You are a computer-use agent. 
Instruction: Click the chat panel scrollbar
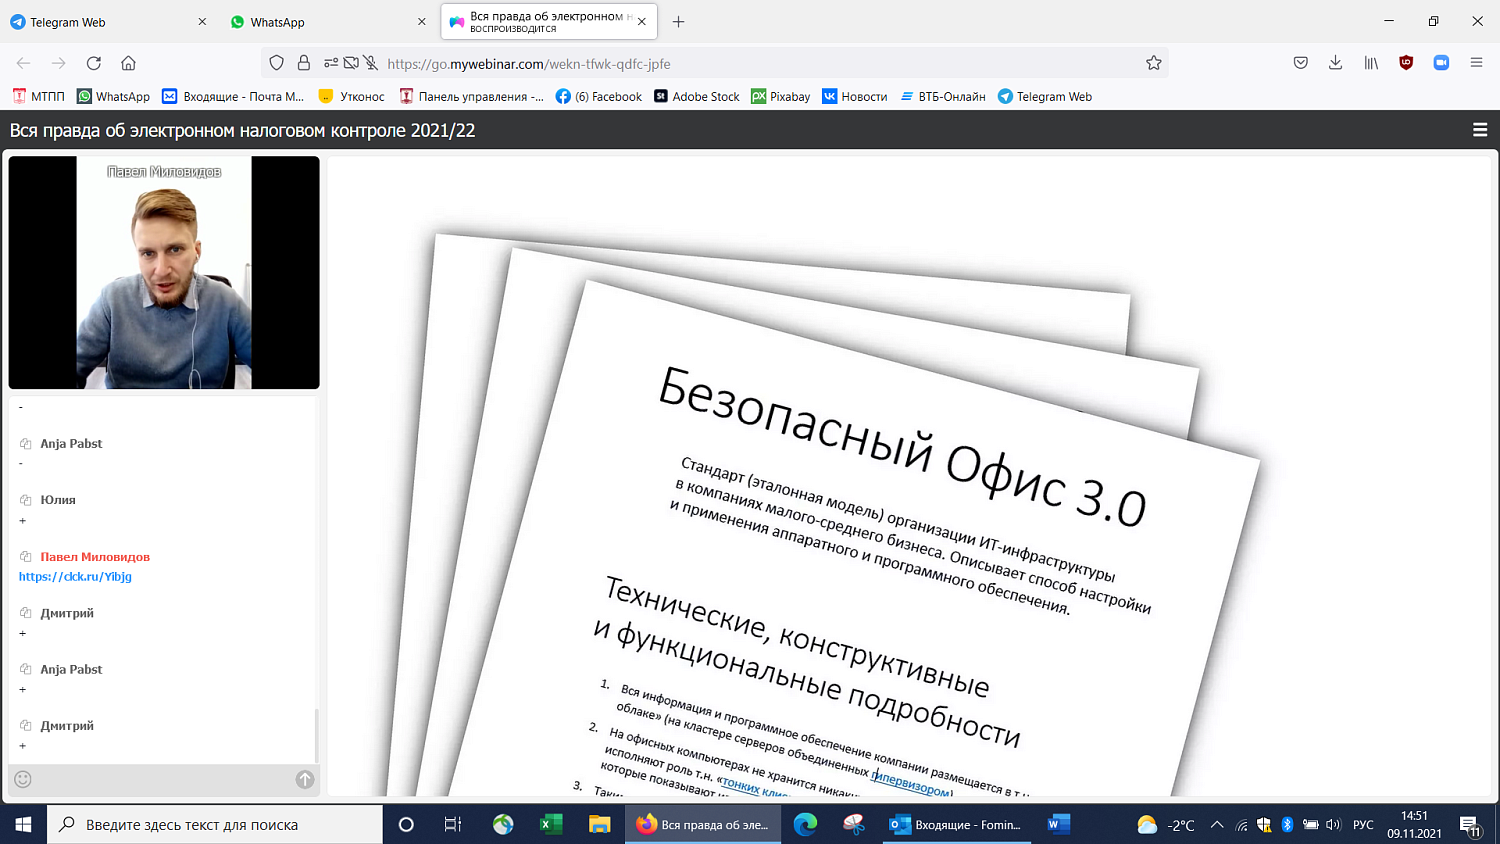tap(316, 735)
